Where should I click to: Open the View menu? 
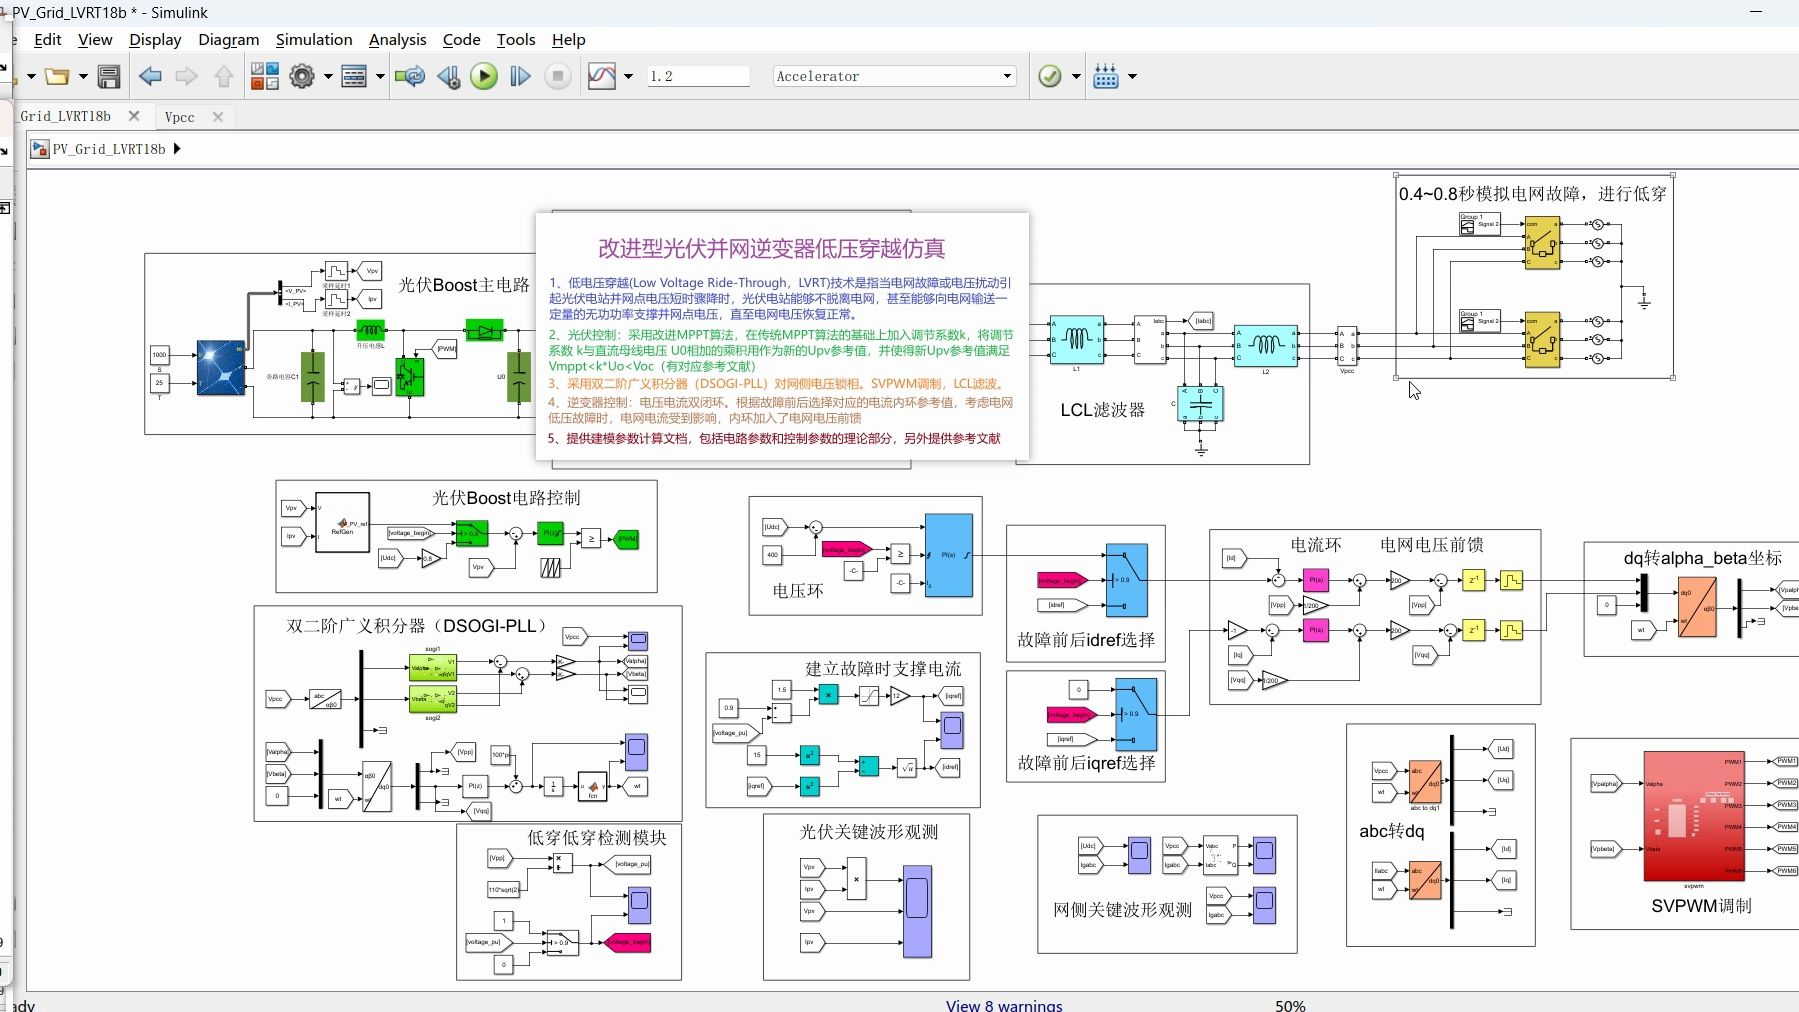pos(95,40)
